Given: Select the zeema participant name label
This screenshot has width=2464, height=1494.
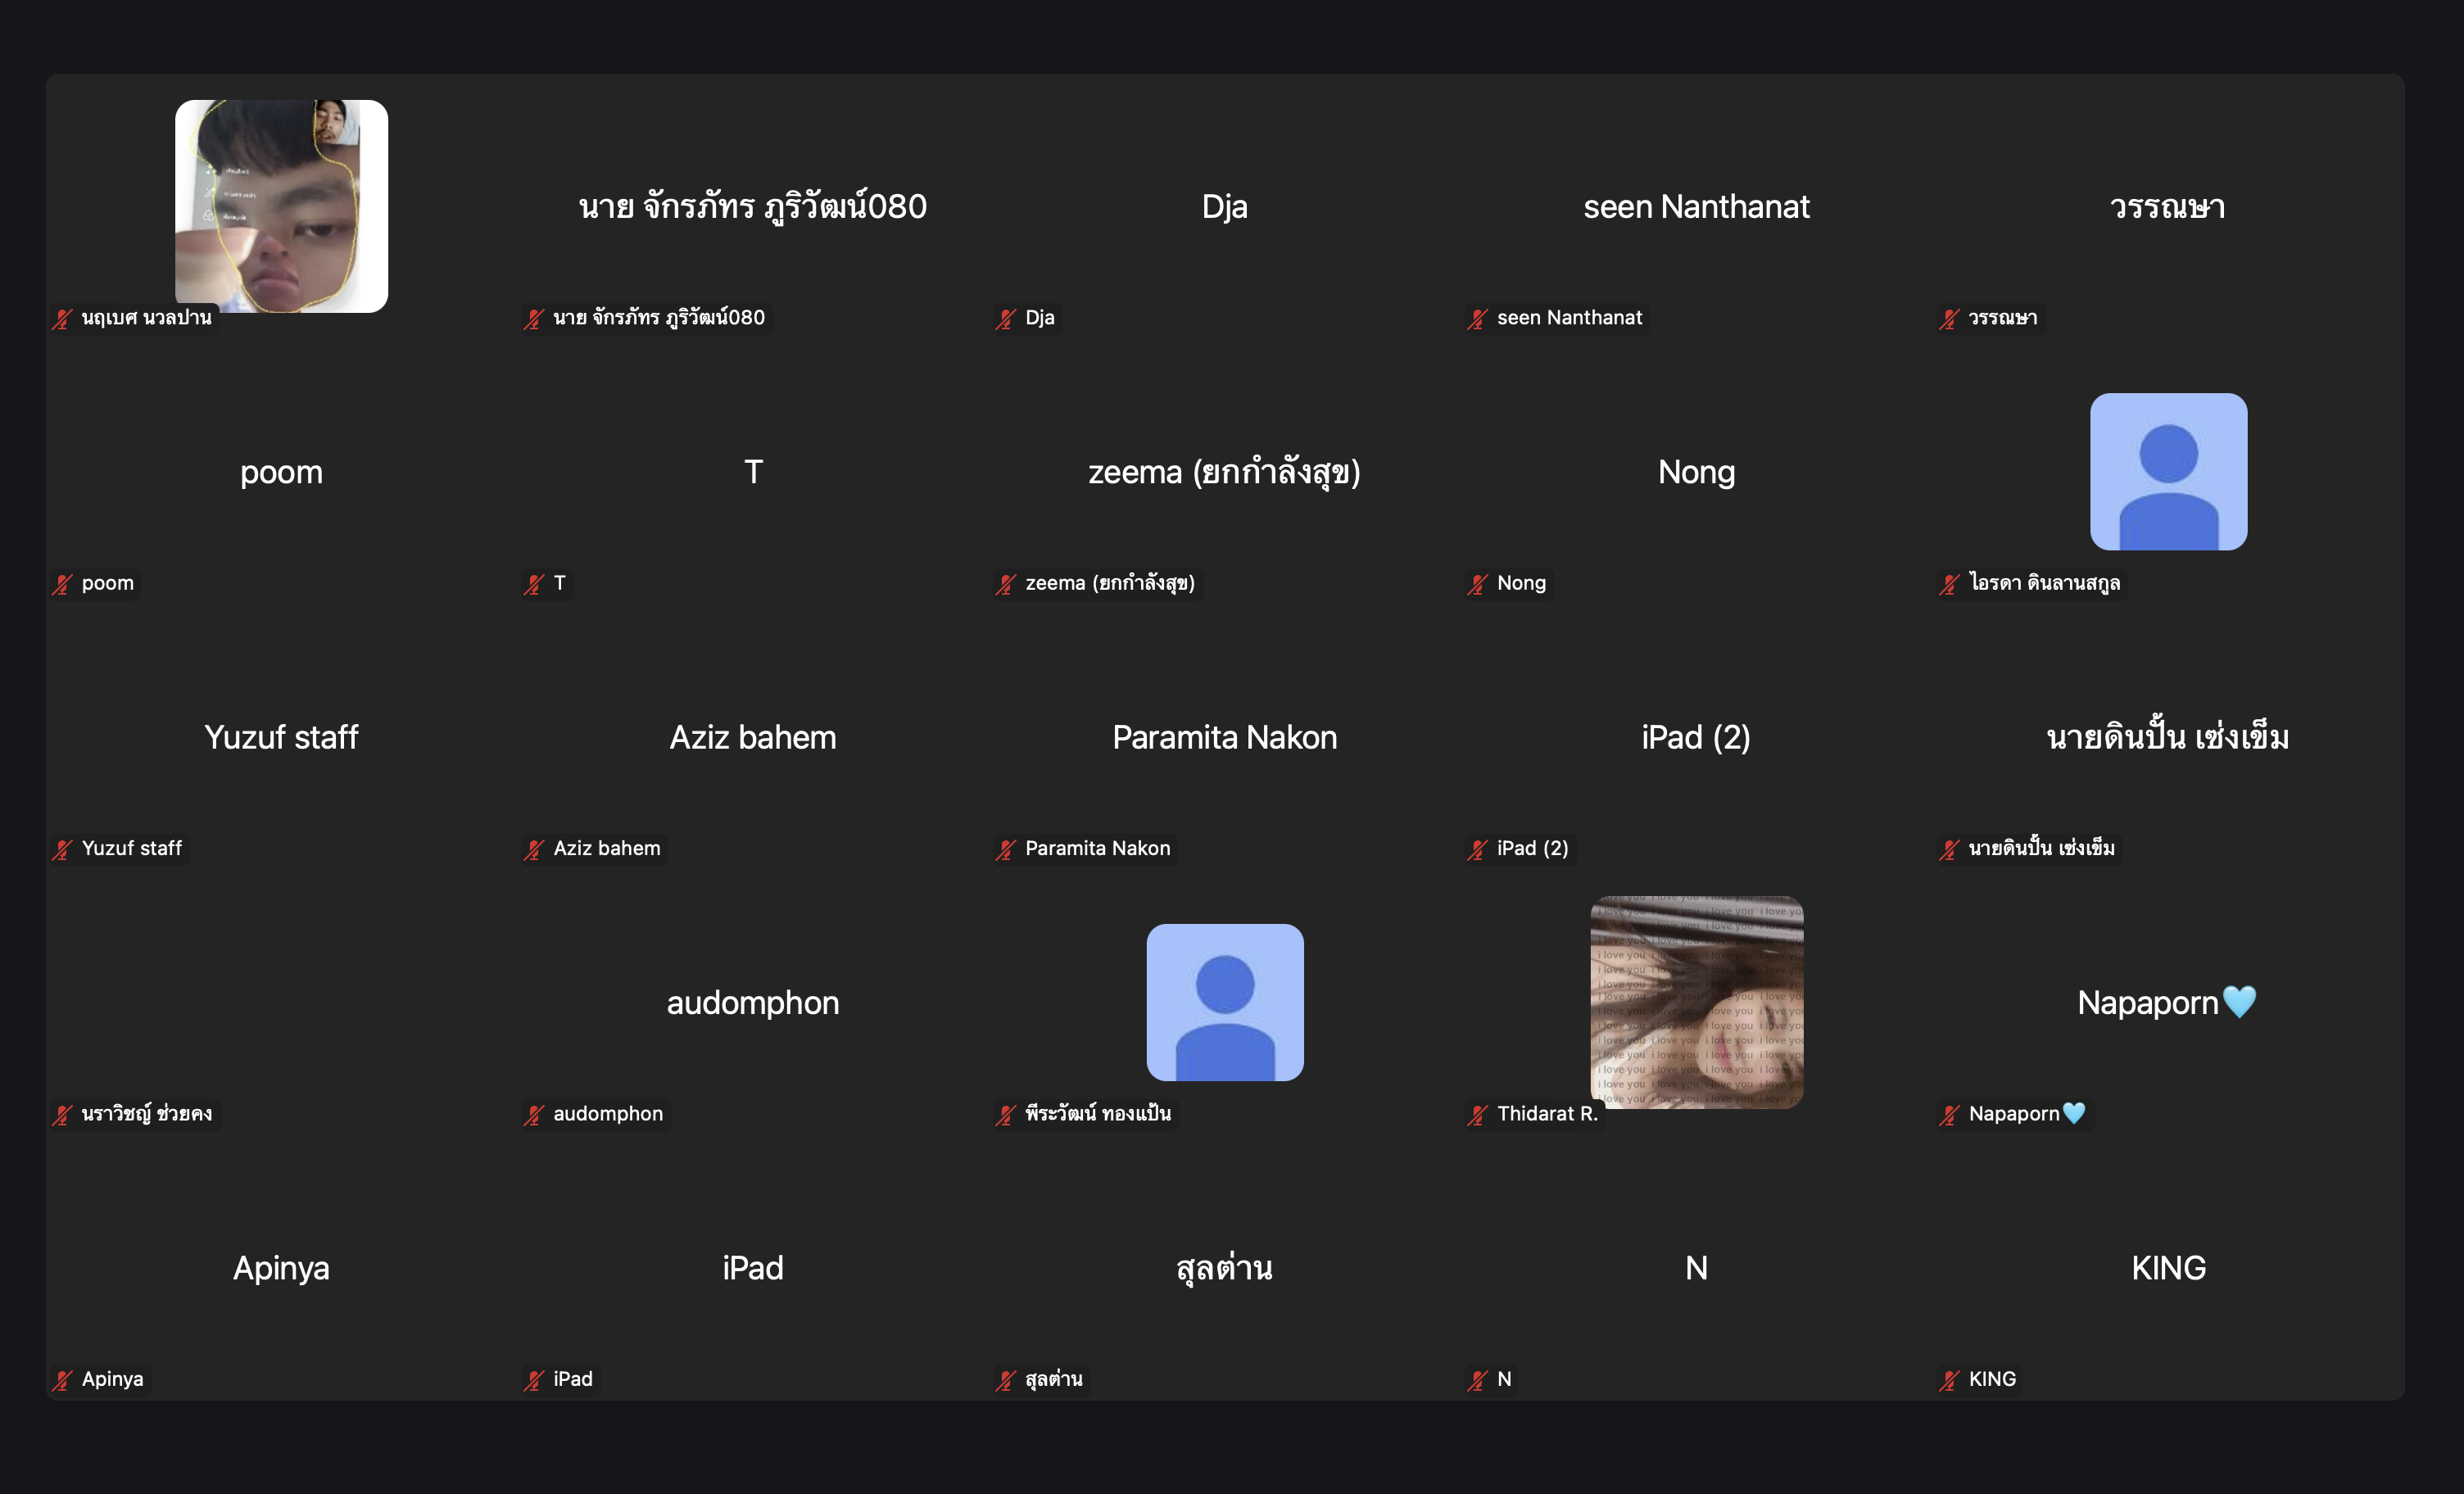Looking at the screenshot, I should point(1109,583).
